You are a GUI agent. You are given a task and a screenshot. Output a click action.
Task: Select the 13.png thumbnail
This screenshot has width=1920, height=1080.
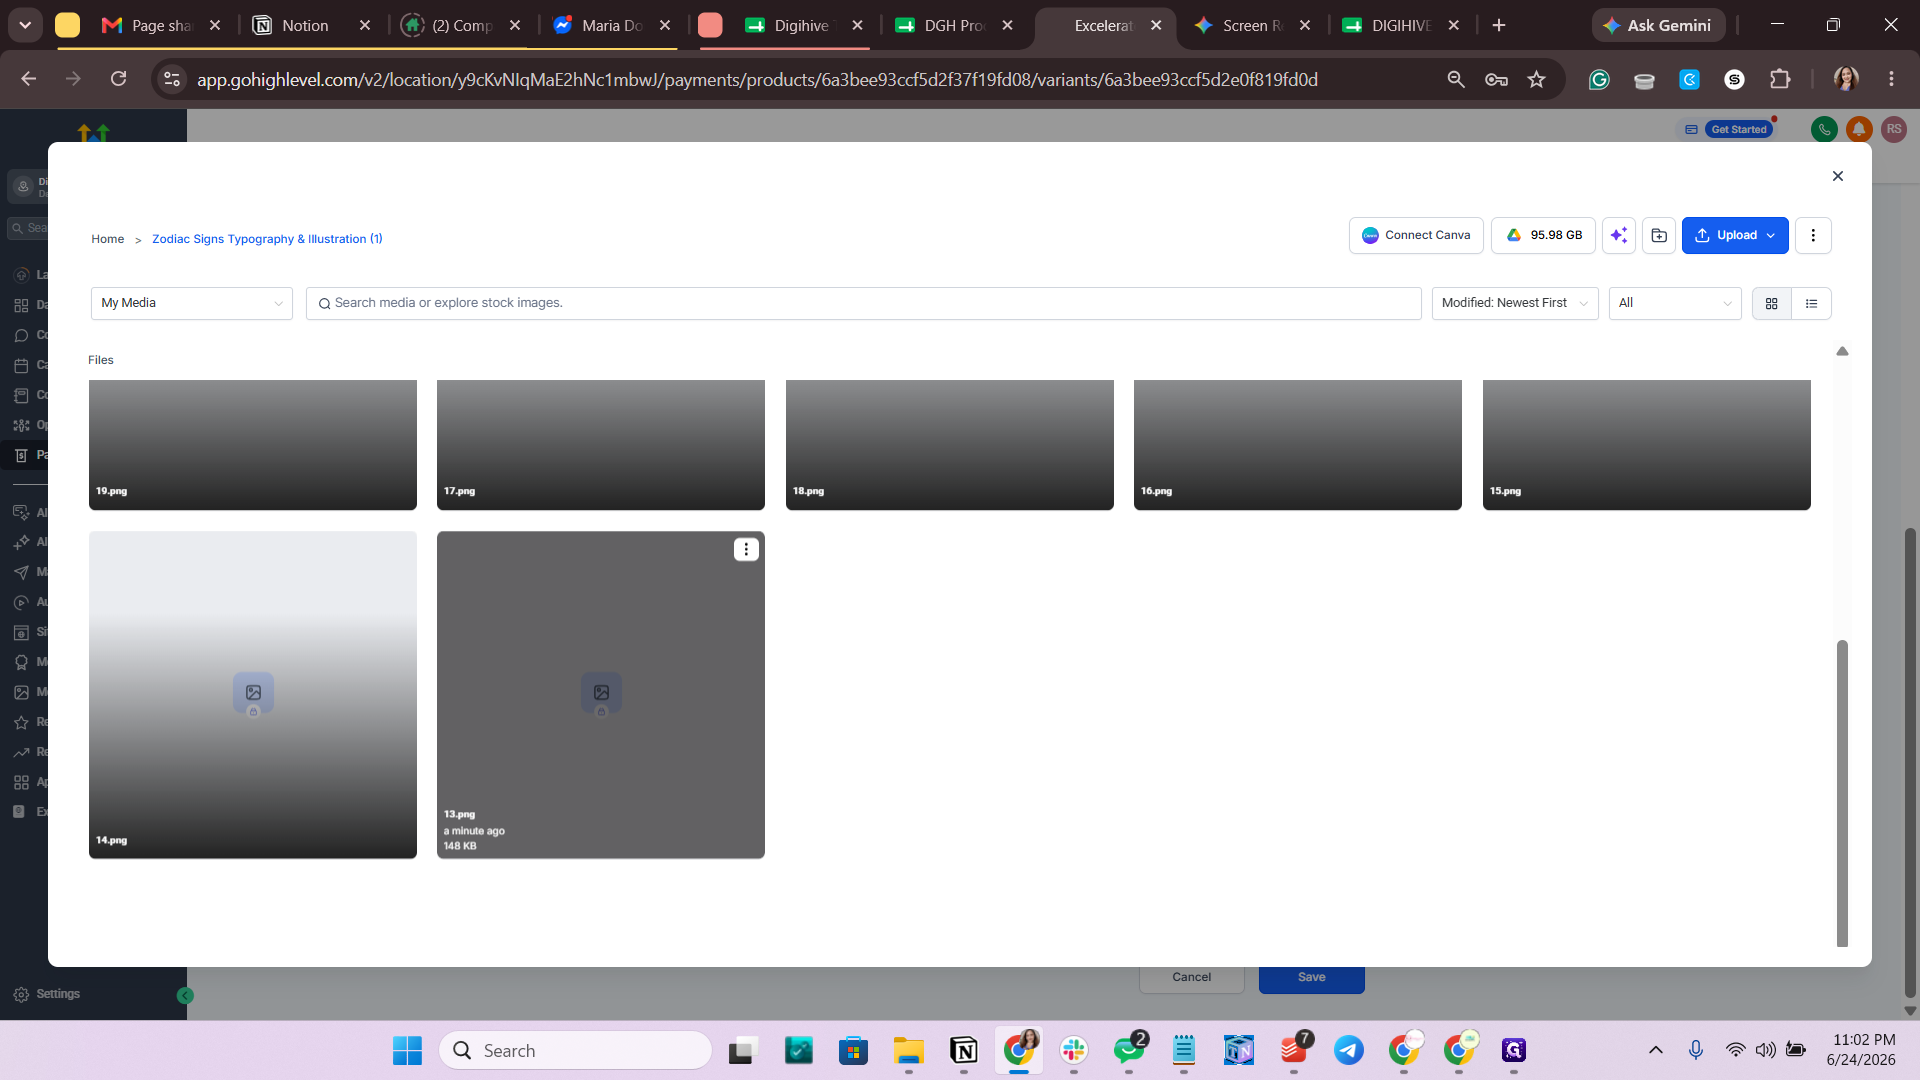601,695
